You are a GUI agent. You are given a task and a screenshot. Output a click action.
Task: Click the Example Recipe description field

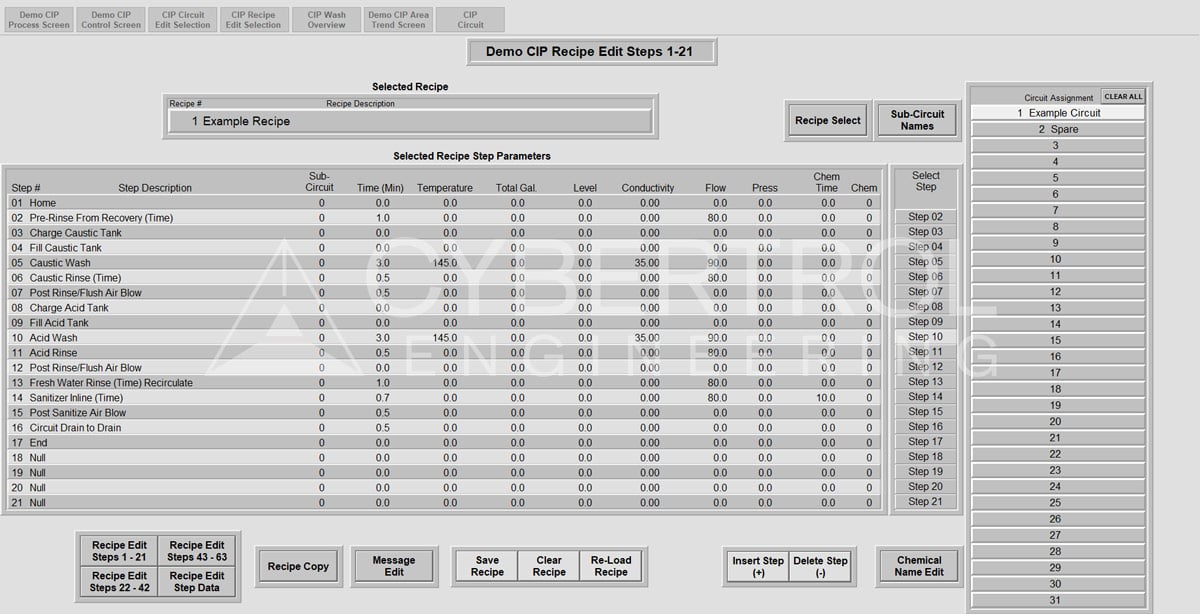410,121
